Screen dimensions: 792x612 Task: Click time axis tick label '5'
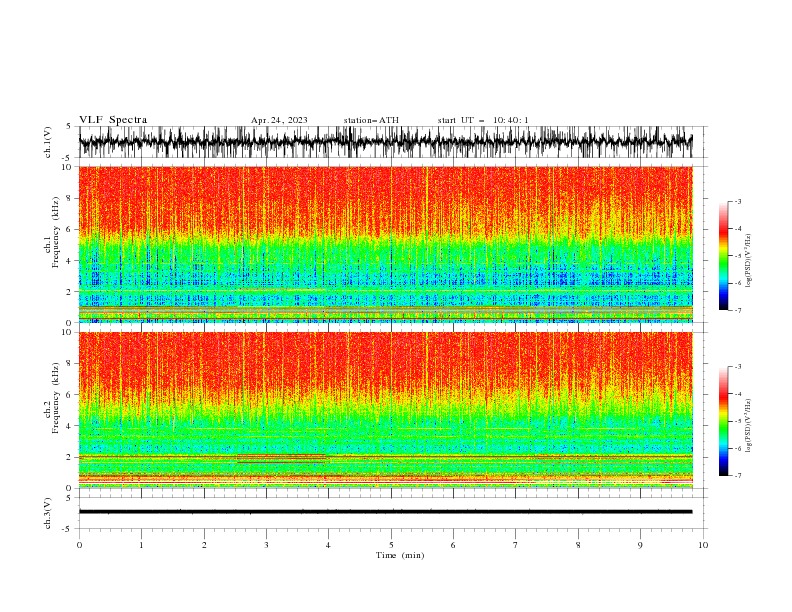point(391,545)
